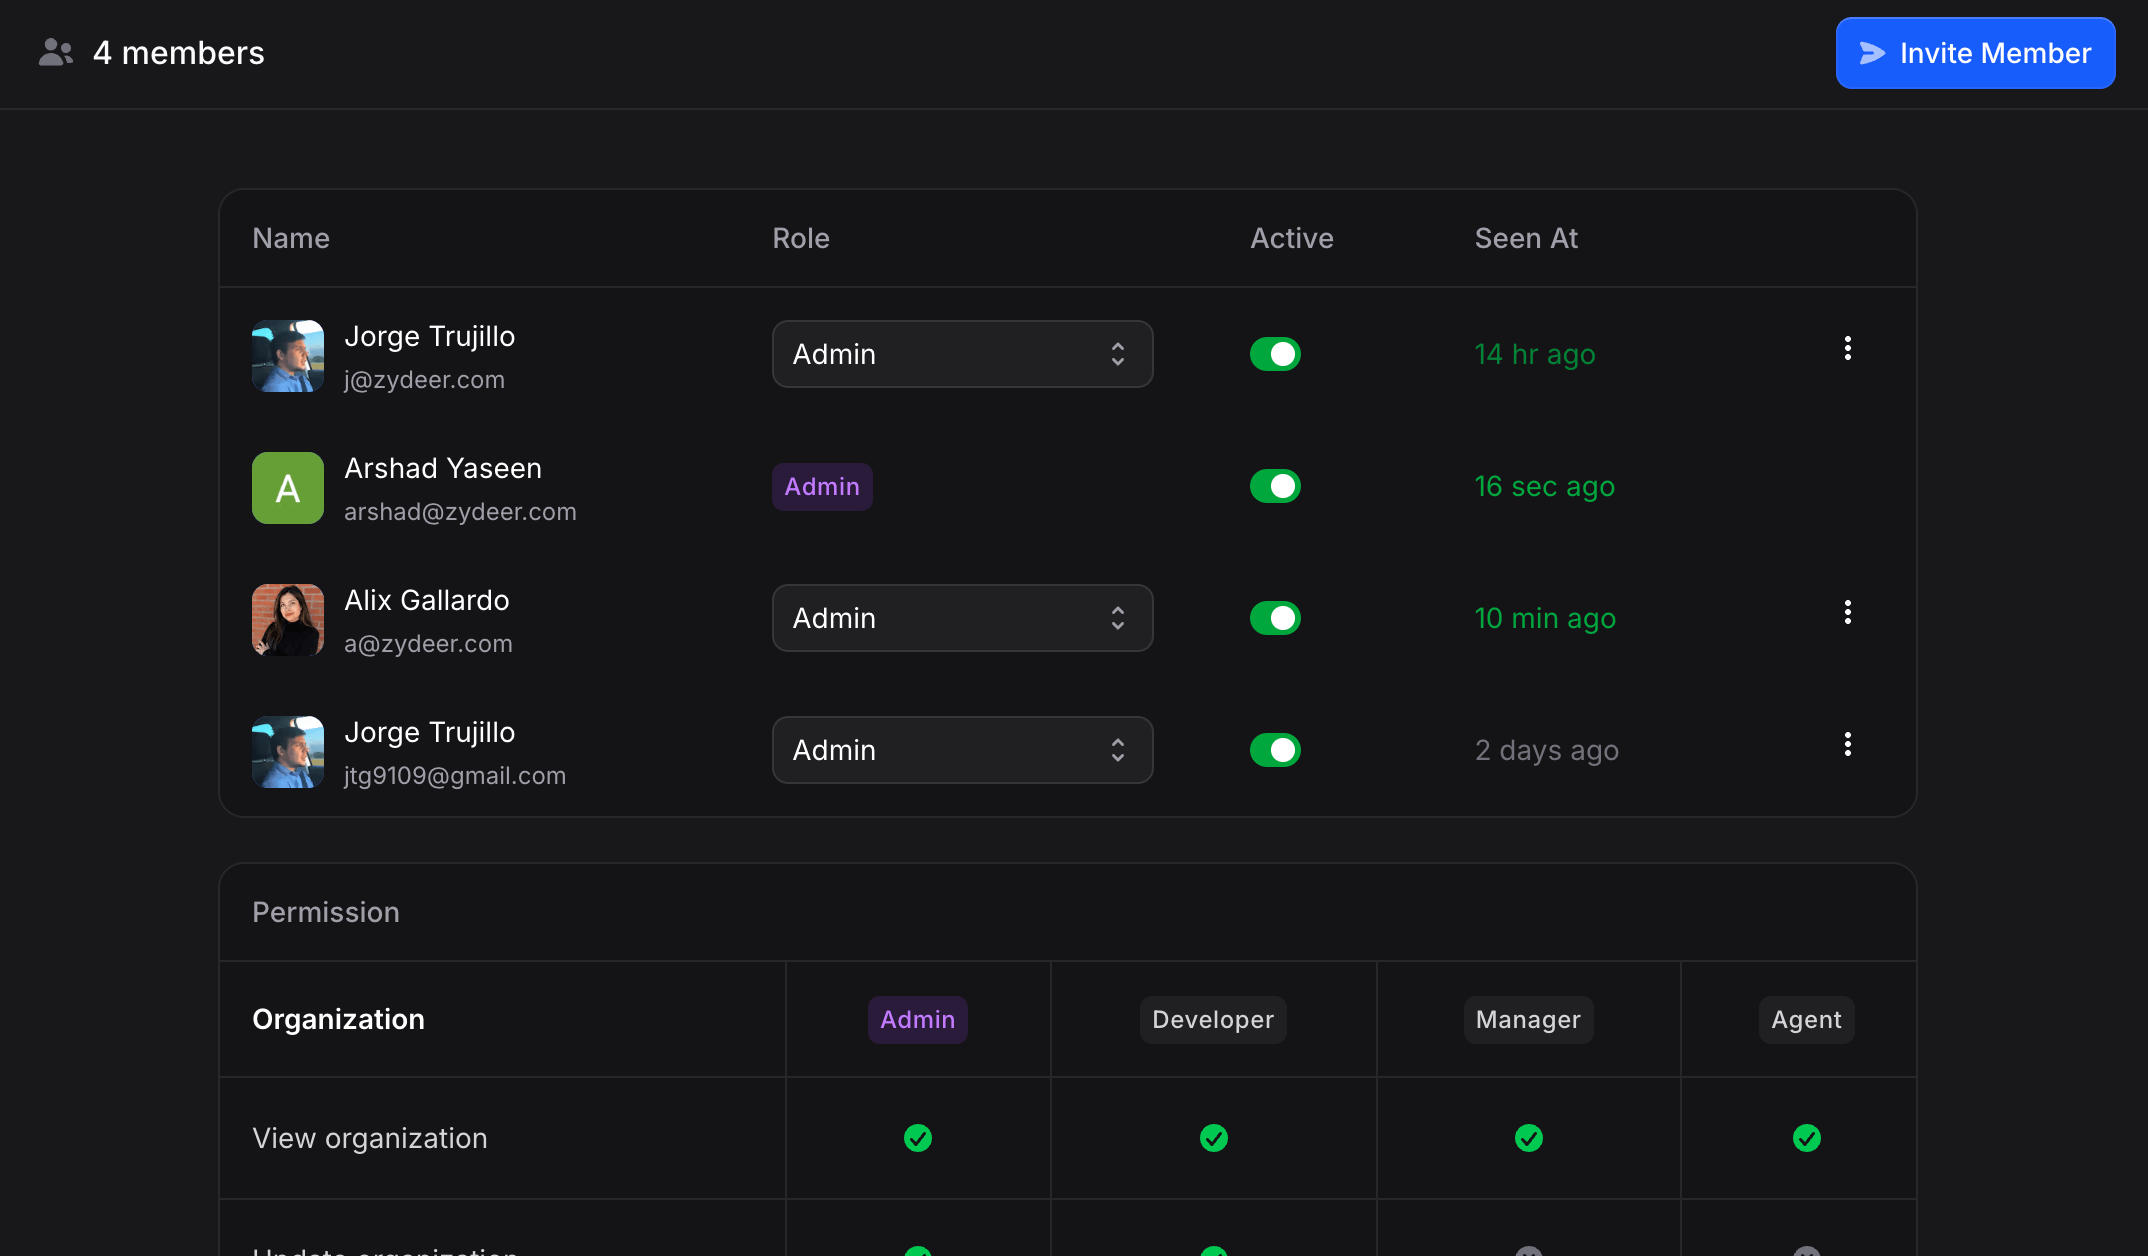Select the Developer column header badge
The image size is (2148, 1256).
click(x=1213, y=1019)
